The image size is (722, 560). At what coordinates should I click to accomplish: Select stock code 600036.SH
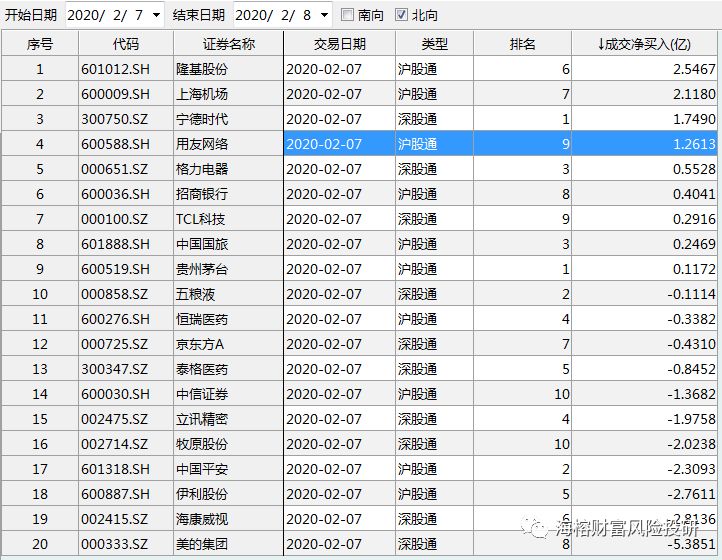pyautogui.click(x=126, y=194)
